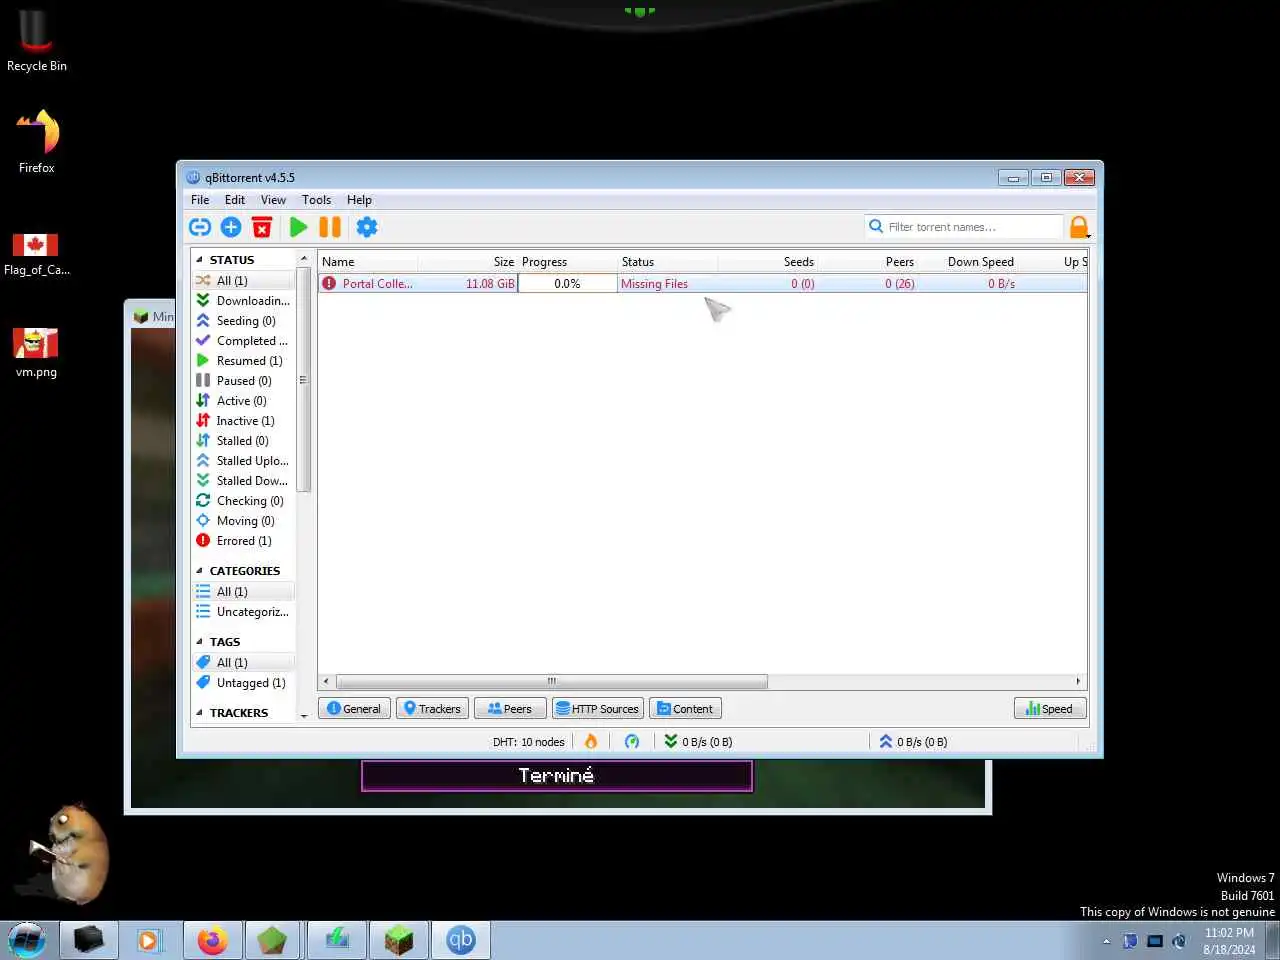The image size is (1280, 960).
Task: Click the blue upload speed status icon
Action: (x=886, y=741)
